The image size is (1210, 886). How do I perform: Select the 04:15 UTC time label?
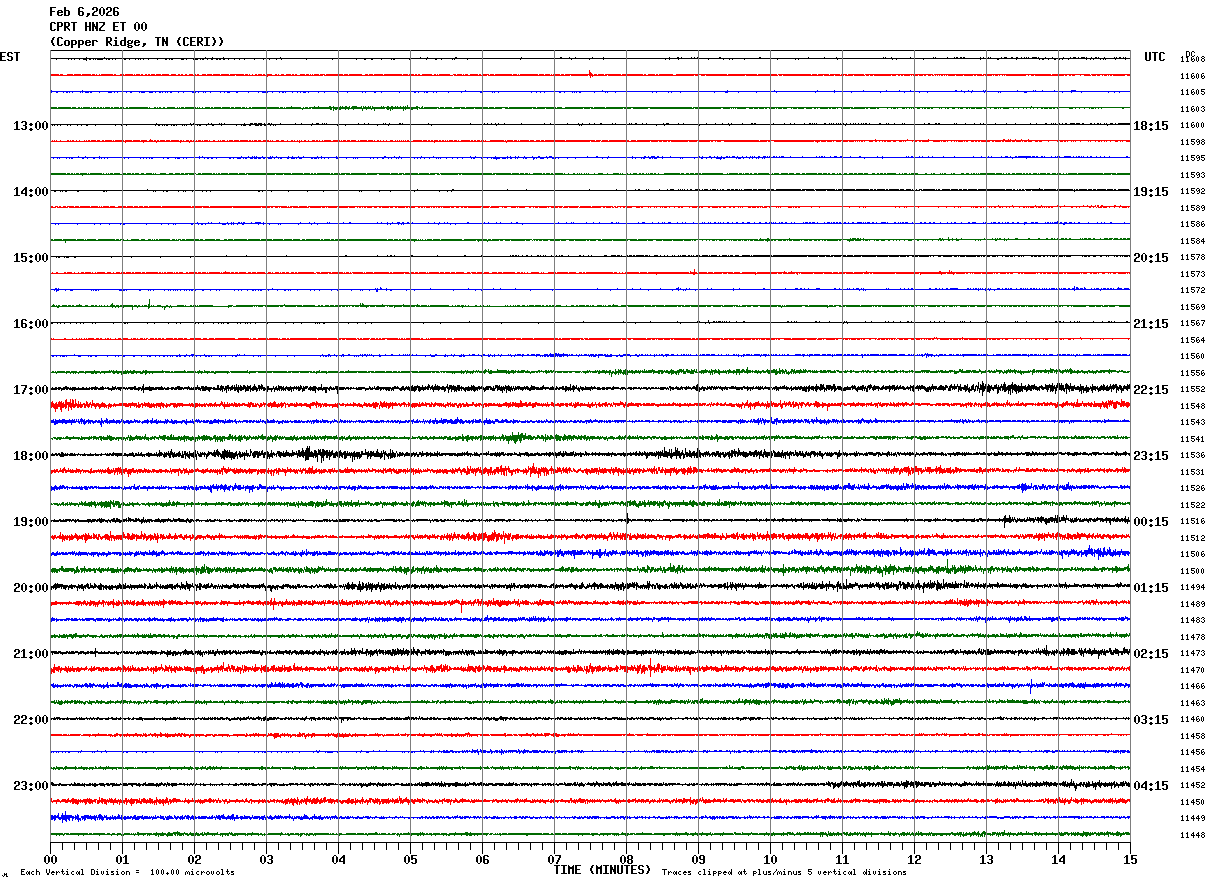point(1150,786)
